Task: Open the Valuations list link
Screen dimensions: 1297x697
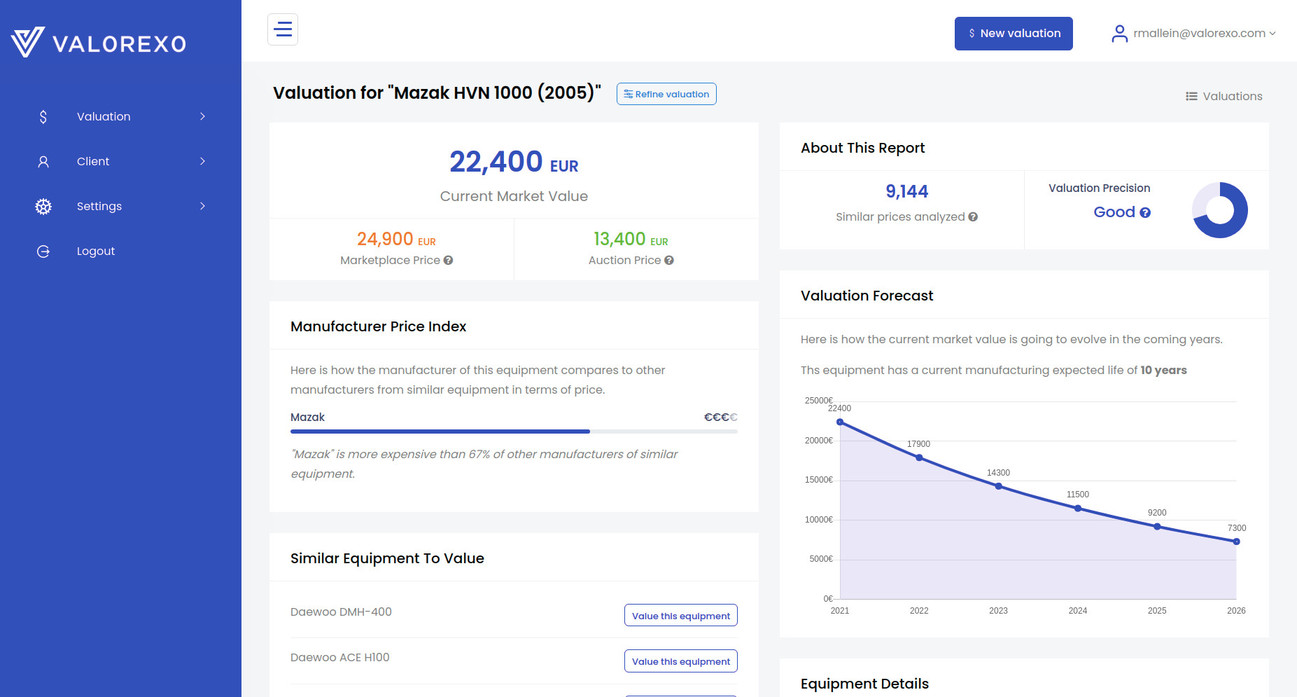Action: (x=1224, y=96)
